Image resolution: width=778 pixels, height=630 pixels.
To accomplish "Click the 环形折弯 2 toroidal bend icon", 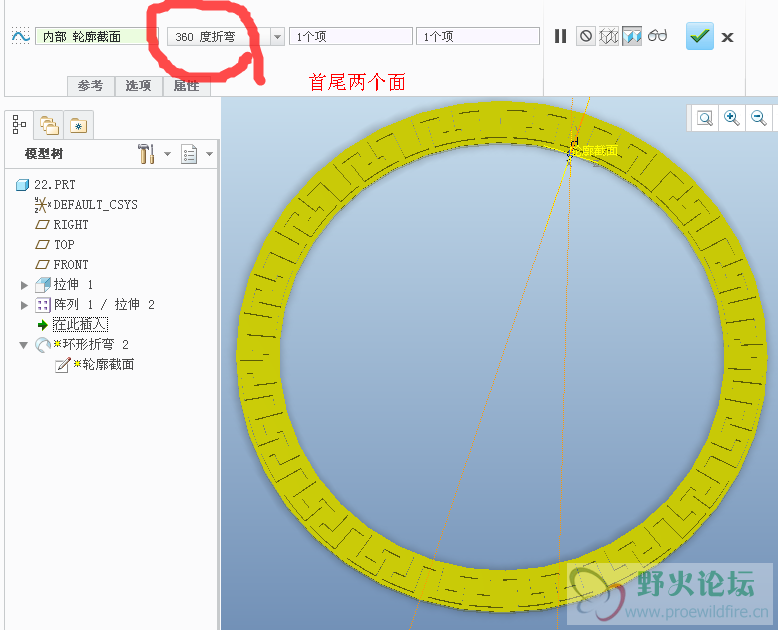I will (x=43, y=345).
